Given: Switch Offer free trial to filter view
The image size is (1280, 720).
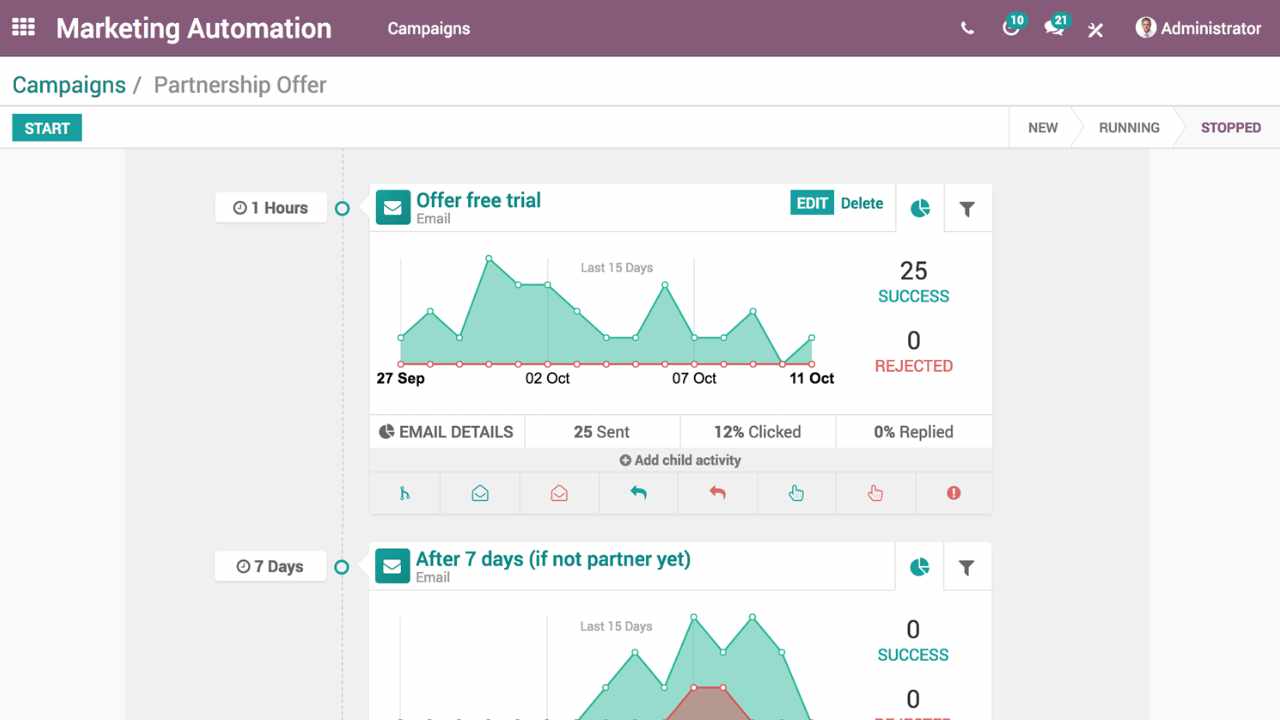Looking at the screenshot, I should (967, 208).
